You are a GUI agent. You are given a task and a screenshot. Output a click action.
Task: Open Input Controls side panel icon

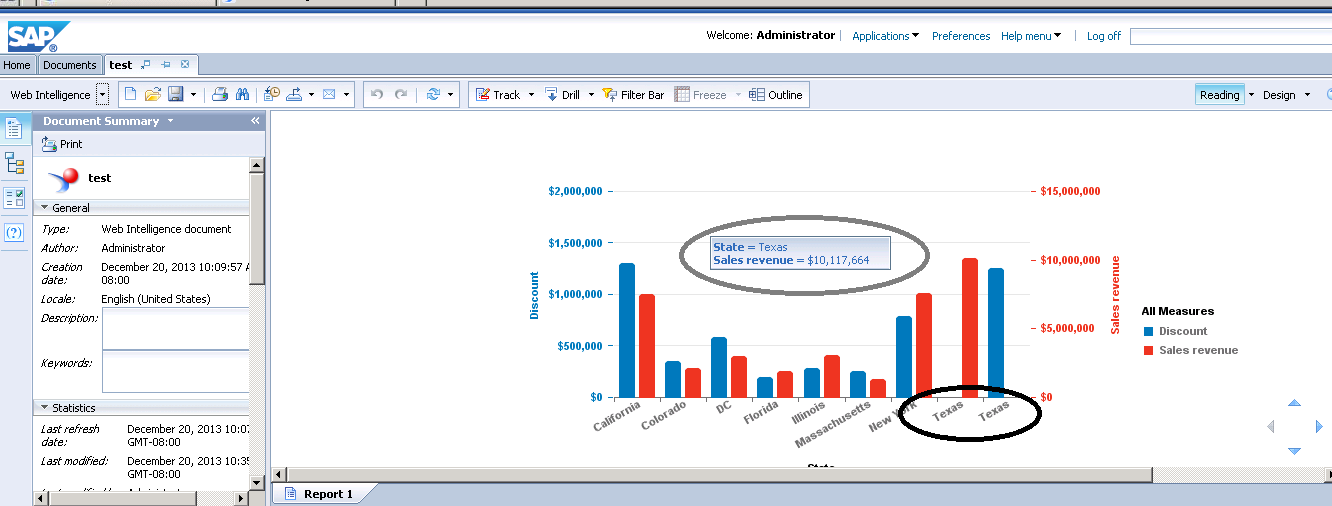coord(14,198)
